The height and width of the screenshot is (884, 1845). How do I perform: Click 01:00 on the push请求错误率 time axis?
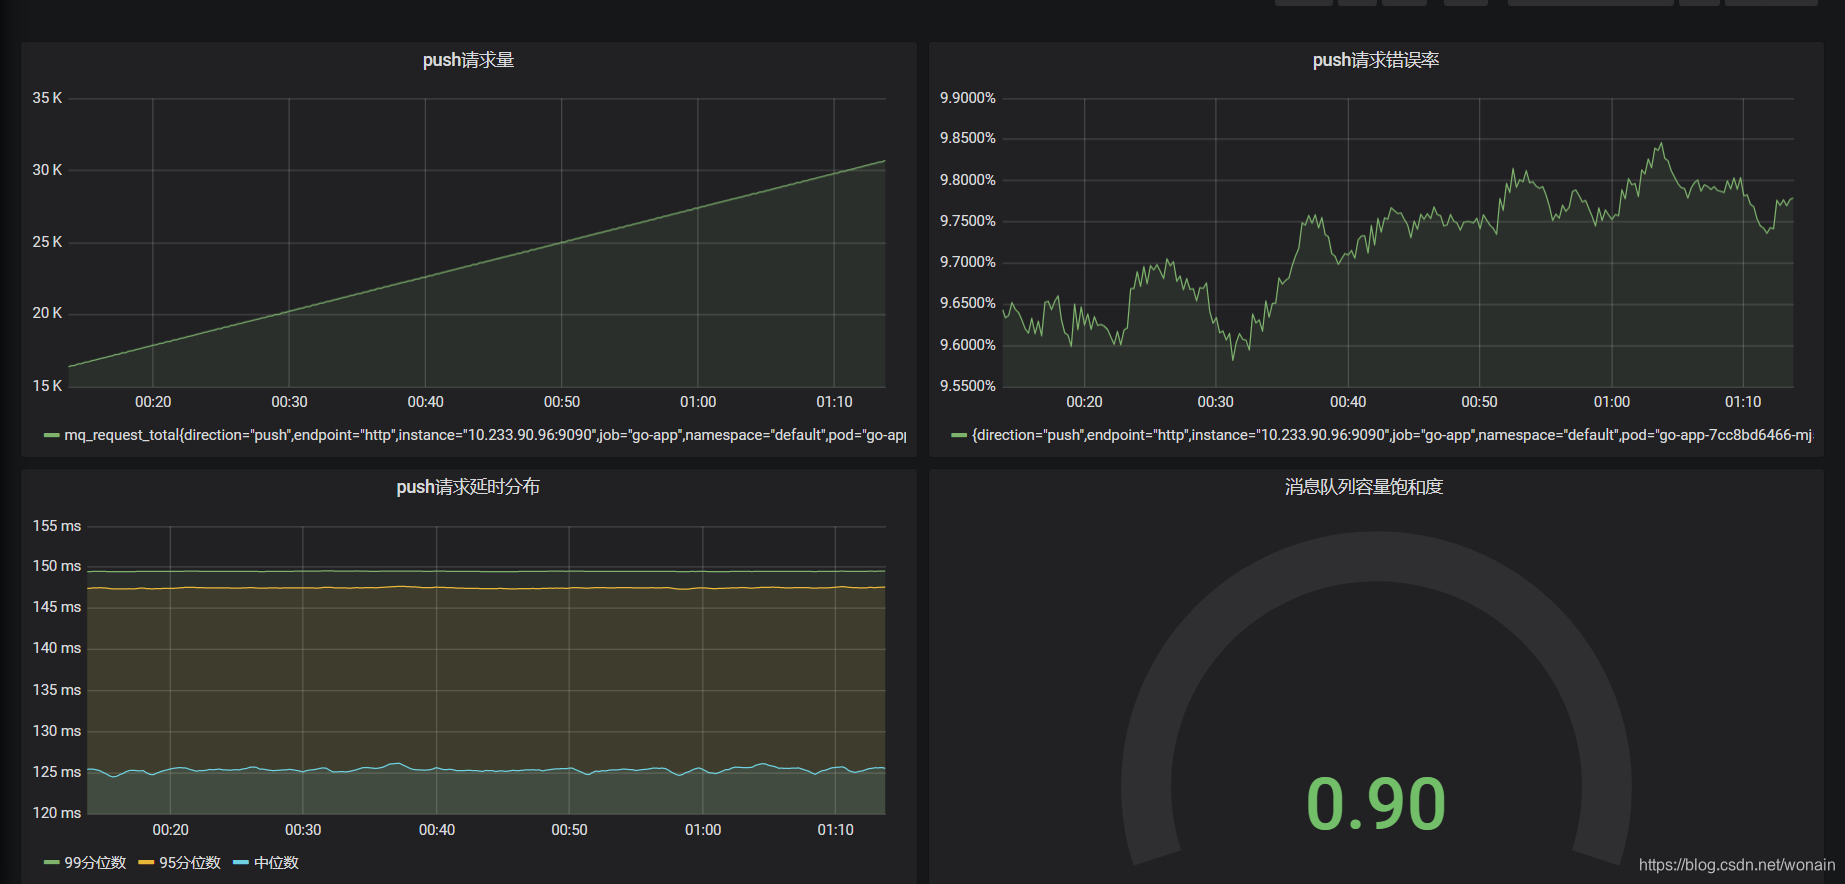1612,402
